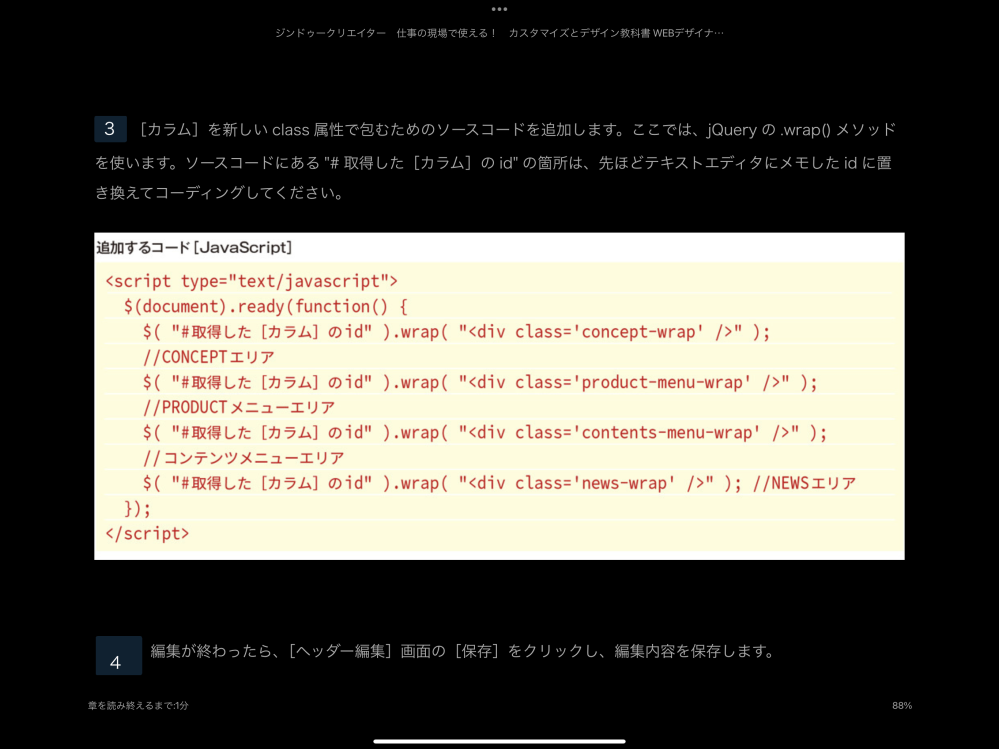Tap the 88% reading progress indicator
This screenshot has height=749, width=999.
click(x=901, y=705)
